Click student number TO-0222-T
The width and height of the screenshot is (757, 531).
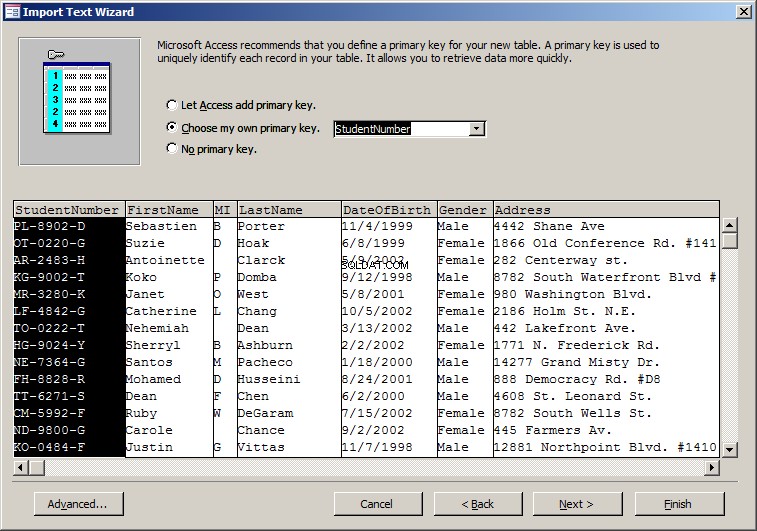pos(49,328)
